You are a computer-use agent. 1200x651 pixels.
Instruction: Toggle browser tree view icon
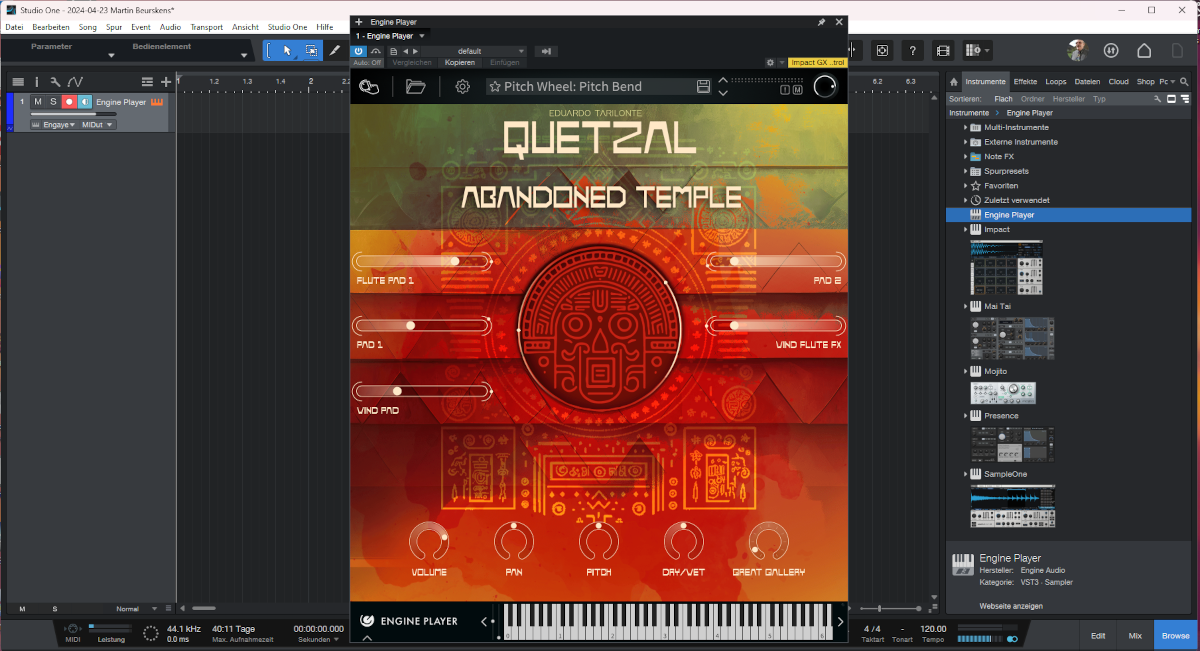point(1185,99)
